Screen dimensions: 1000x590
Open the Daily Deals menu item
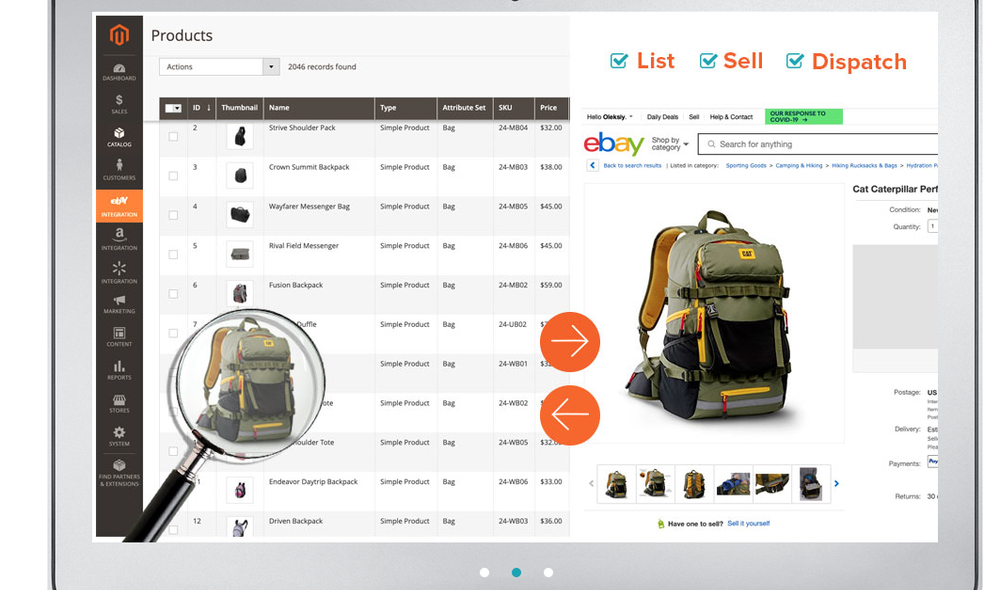pos(663,116)
